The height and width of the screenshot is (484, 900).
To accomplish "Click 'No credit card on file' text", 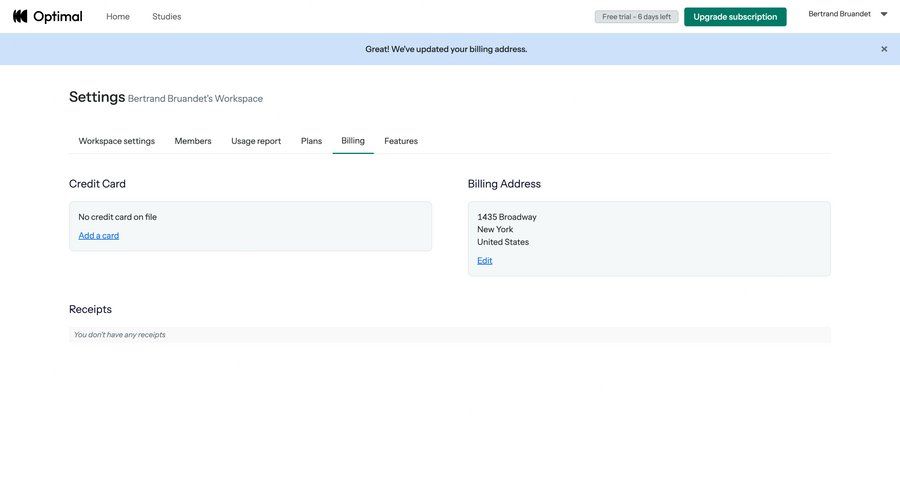I will pos(118,217).
